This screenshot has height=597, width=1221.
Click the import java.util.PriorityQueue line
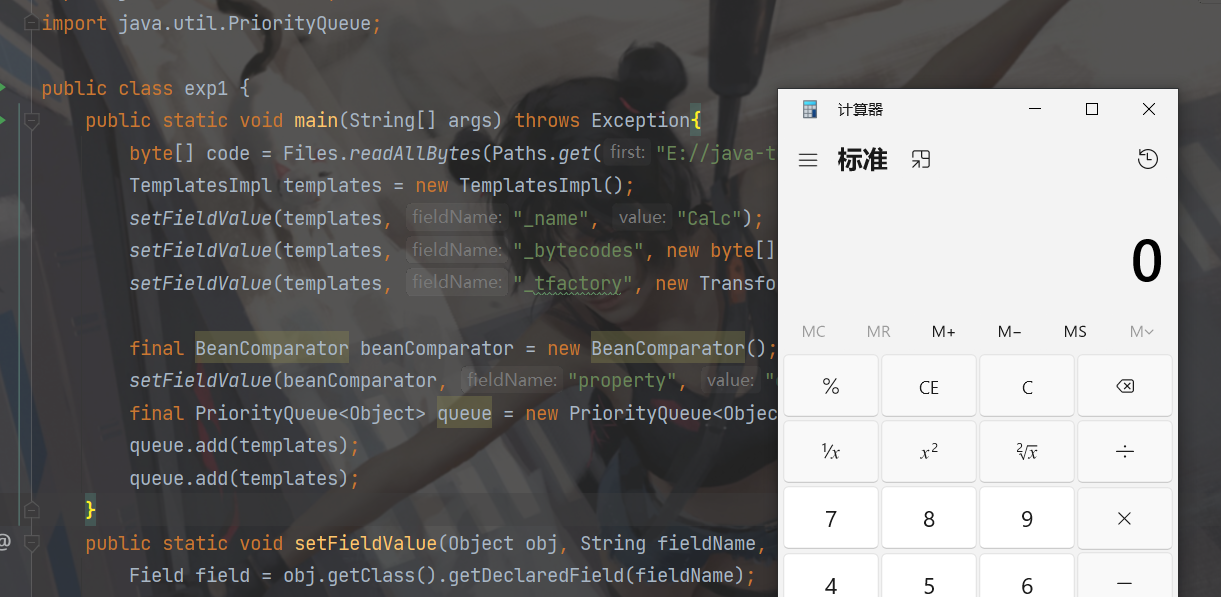[x=212, y=23]
